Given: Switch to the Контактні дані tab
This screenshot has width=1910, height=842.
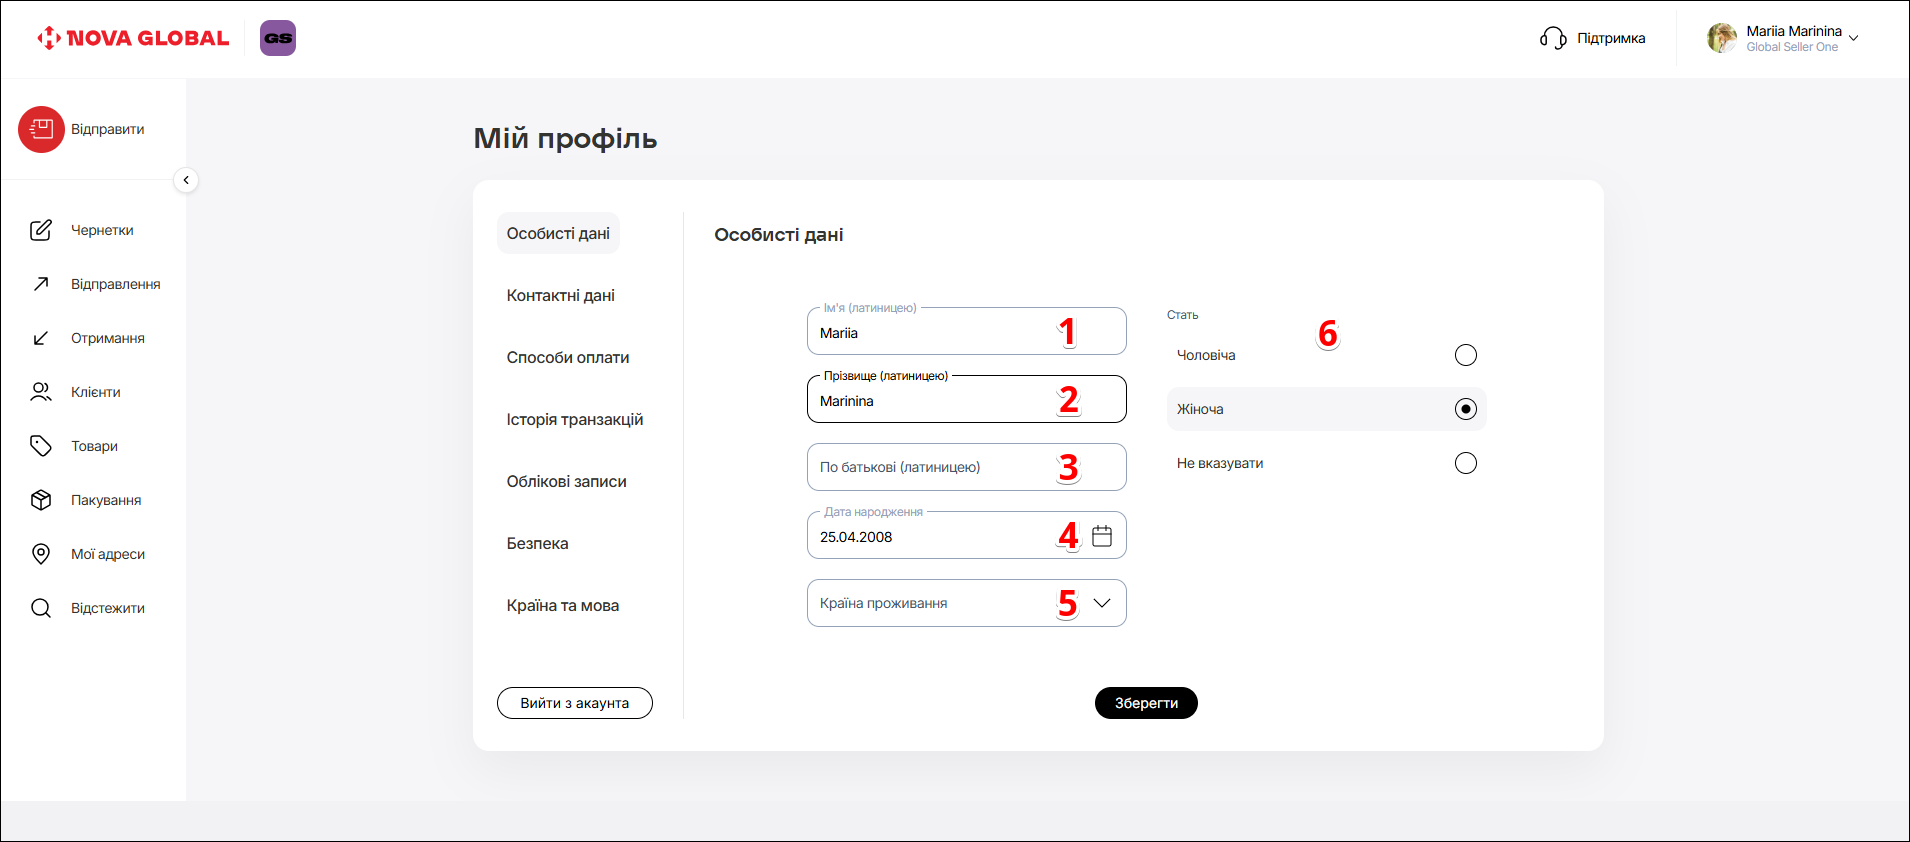Looking at the screenshot, I should (x=560, y=295).
